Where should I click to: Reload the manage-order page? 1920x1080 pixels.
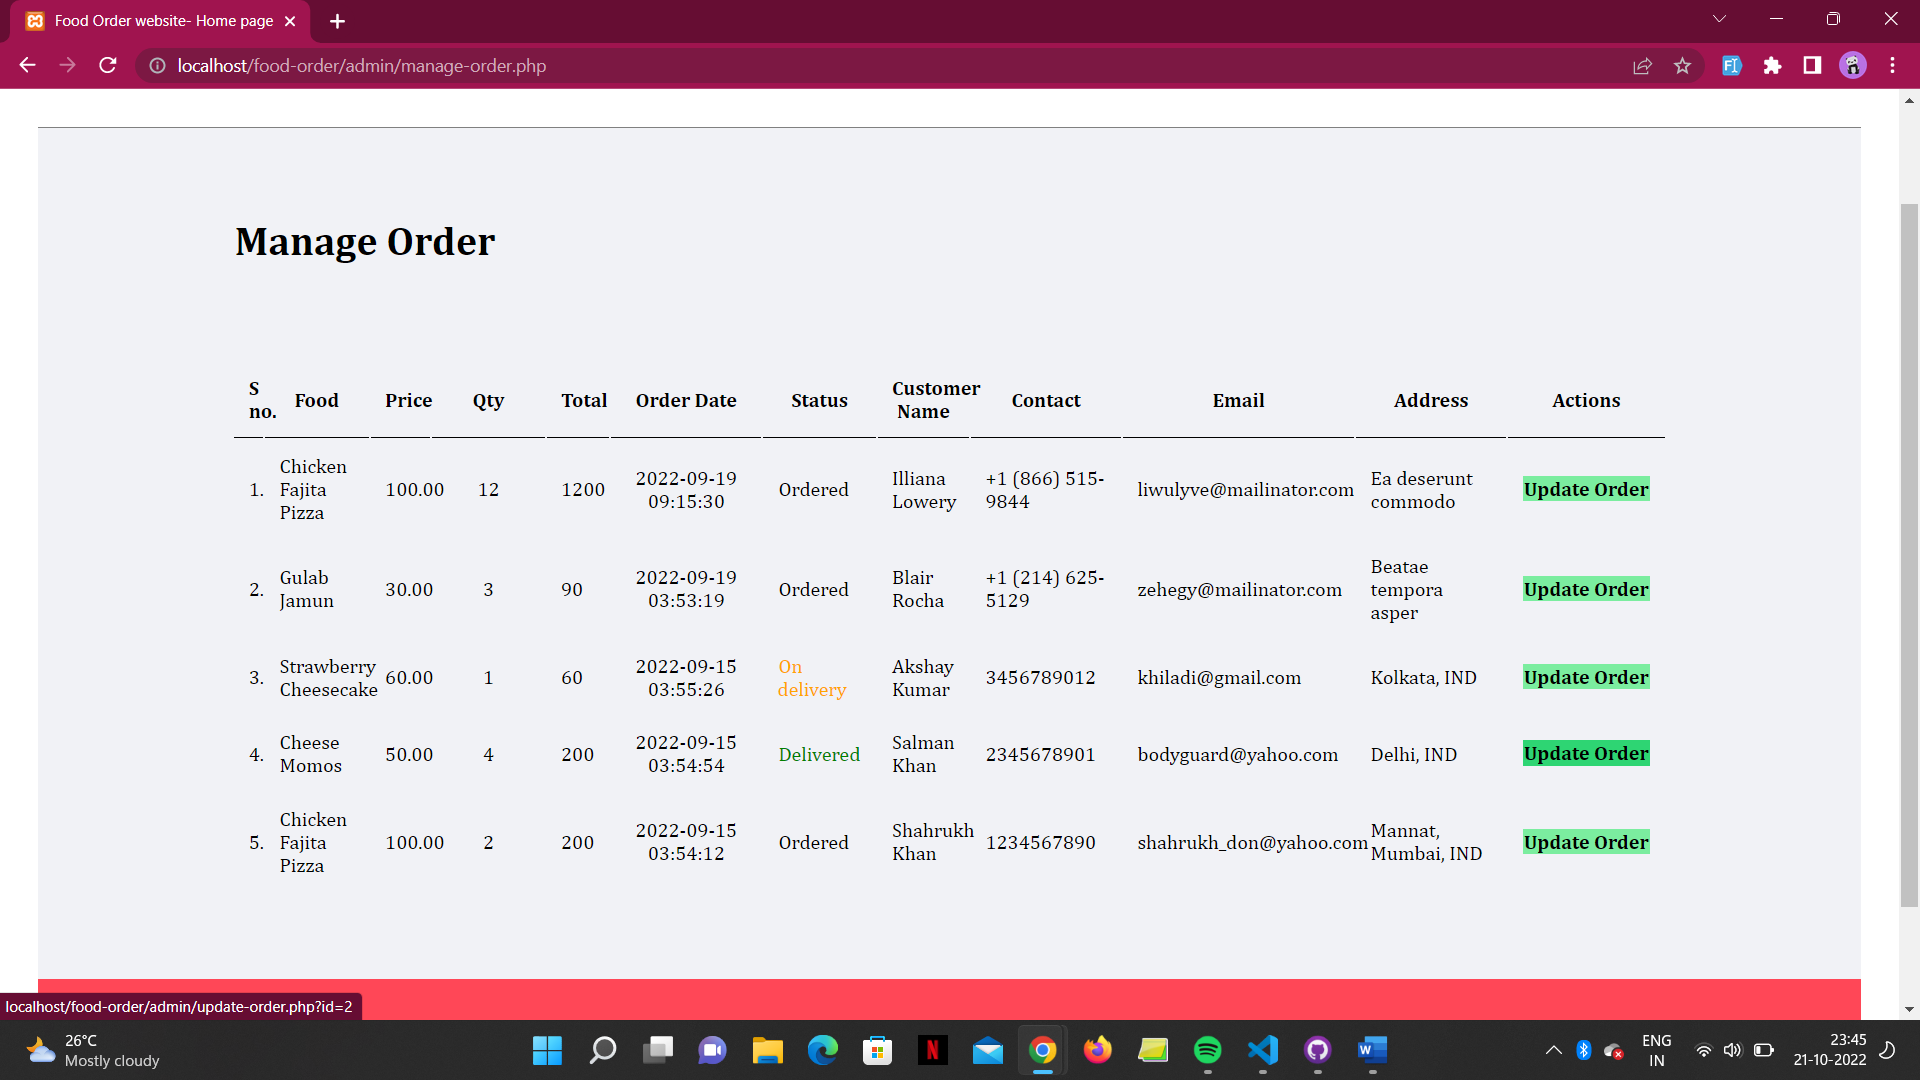[107, 65]
